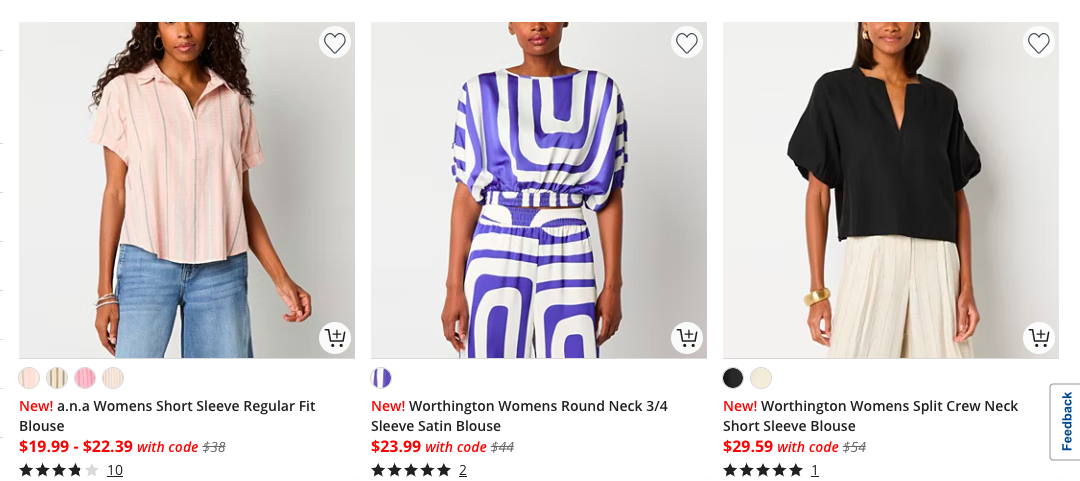Click the pink striped blouse product image
1080x481 pixels.
tap(187, 190)
